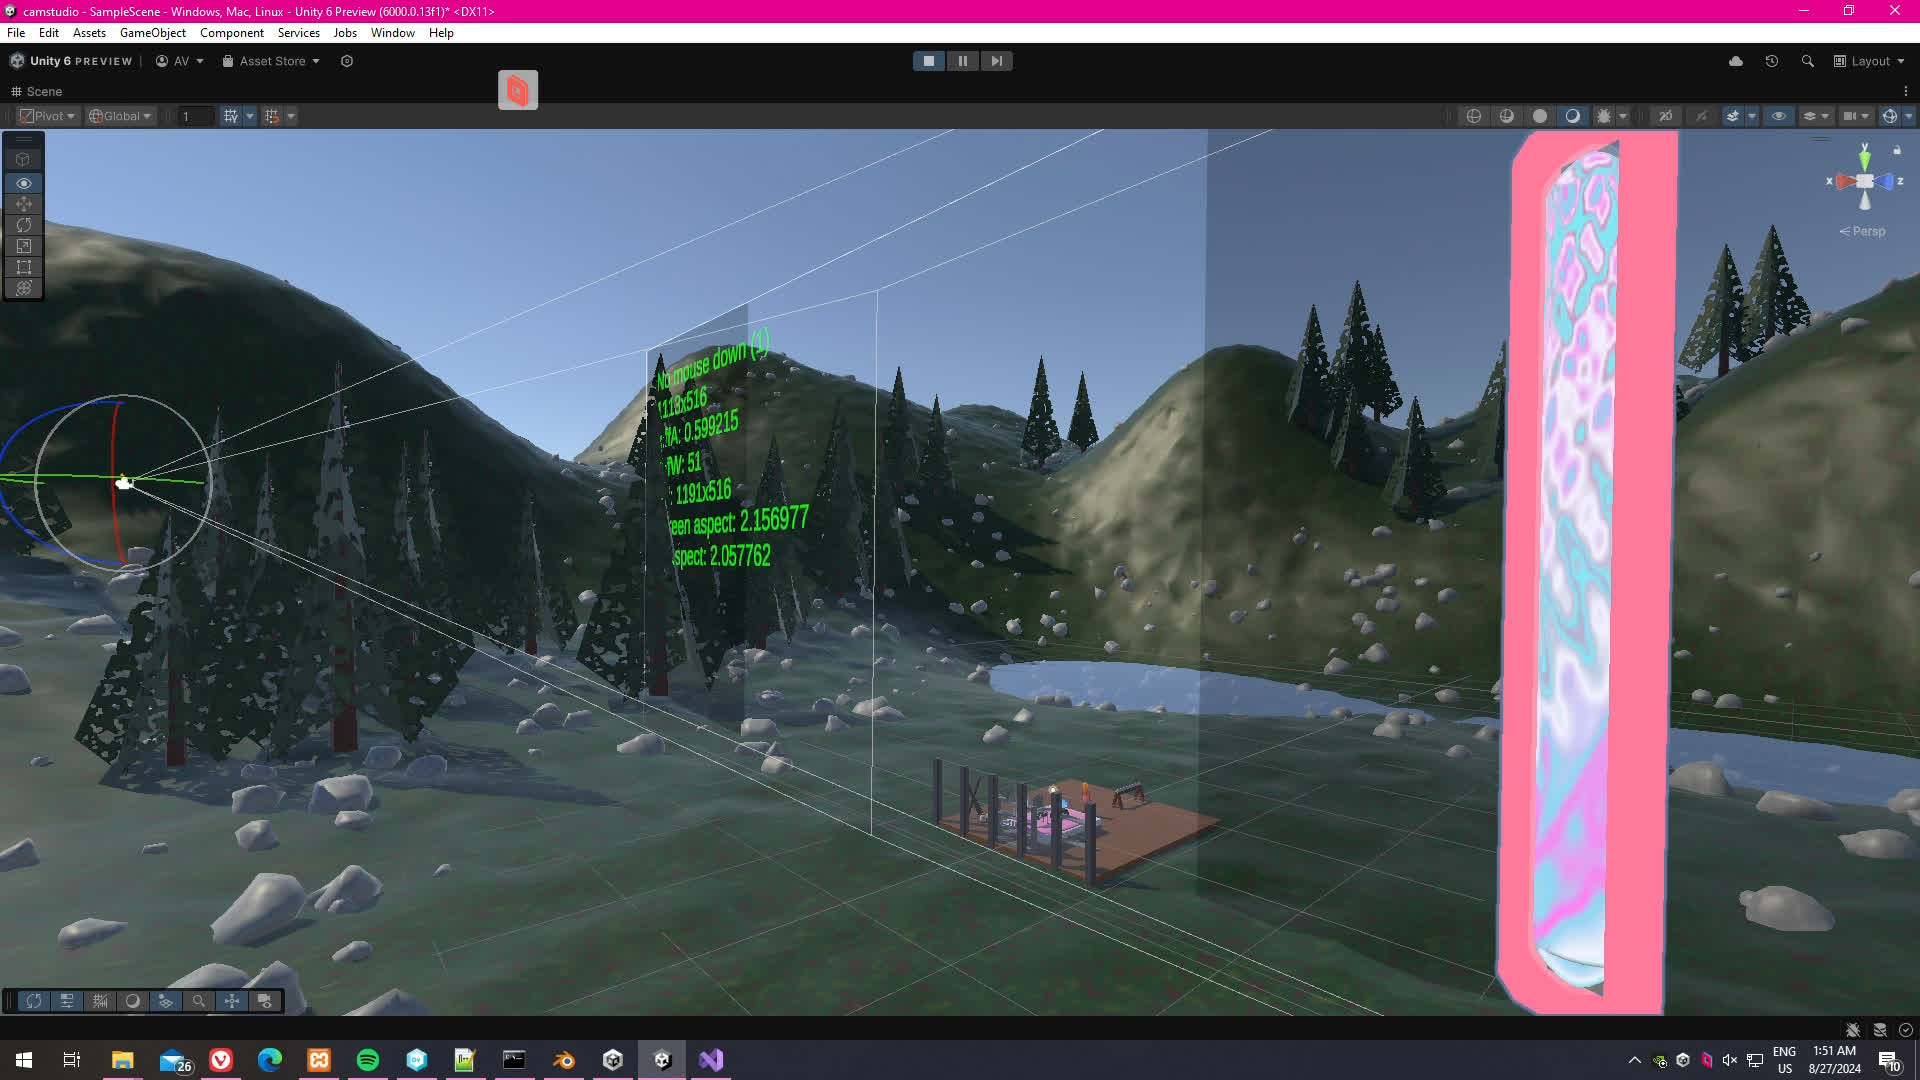Toggle hidden objects visibility eye

[x=1778, y=116]
